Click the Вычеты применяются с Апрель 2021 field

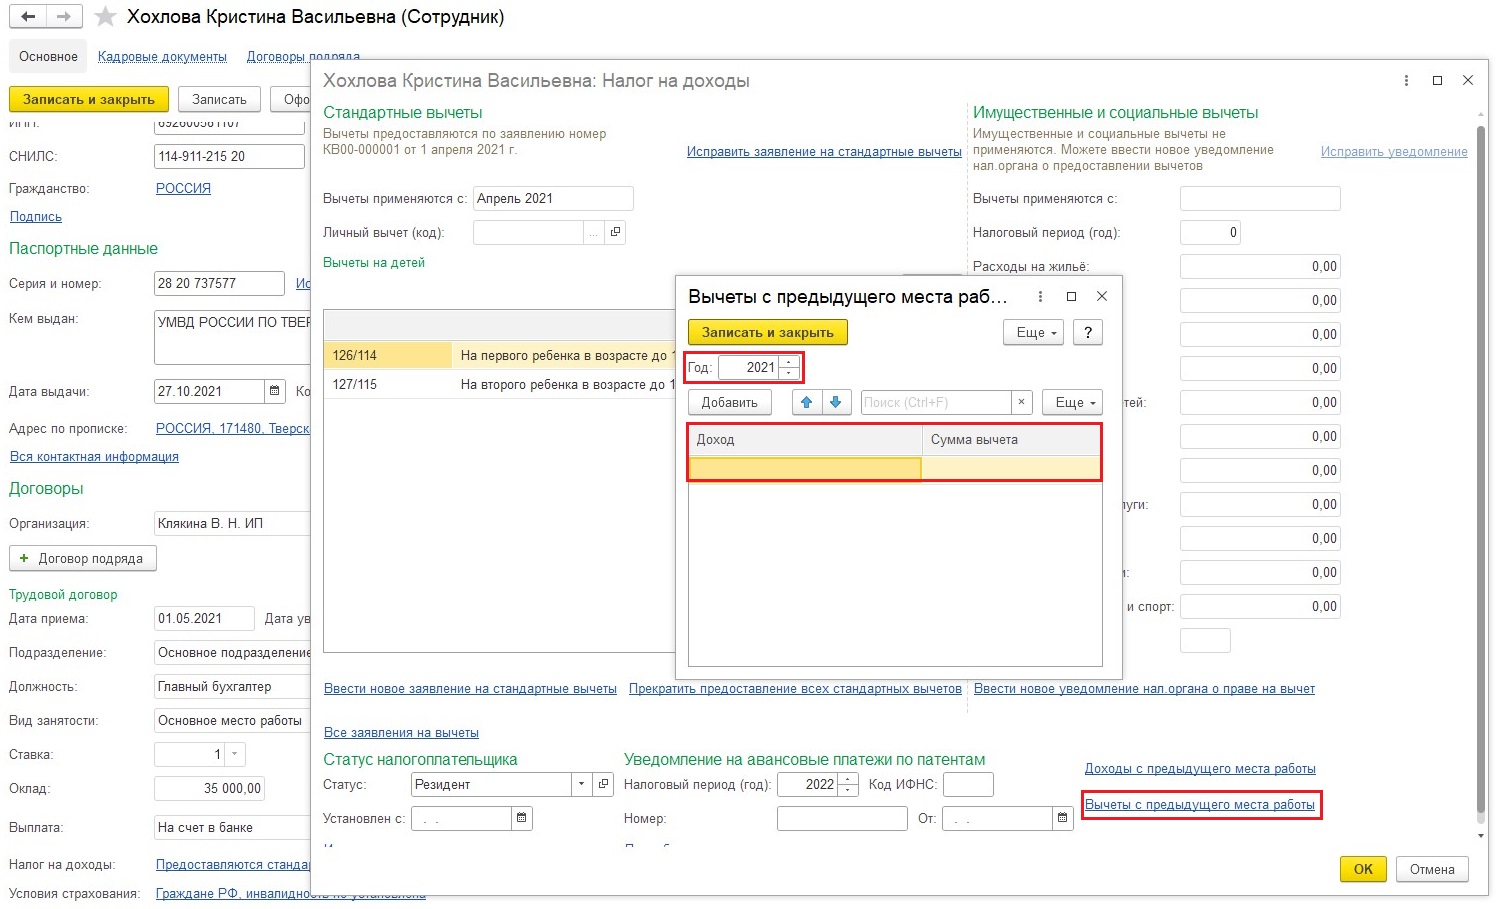553,198
